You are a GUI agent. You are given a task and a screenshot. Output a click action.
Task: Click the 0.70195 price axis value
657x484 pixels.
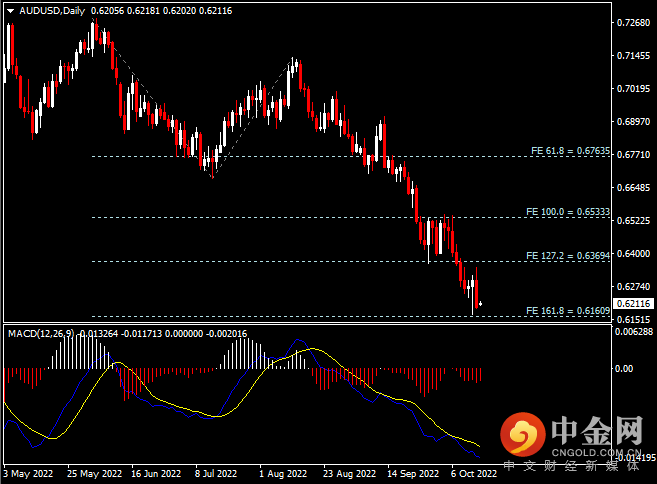(x=634, y=89)
